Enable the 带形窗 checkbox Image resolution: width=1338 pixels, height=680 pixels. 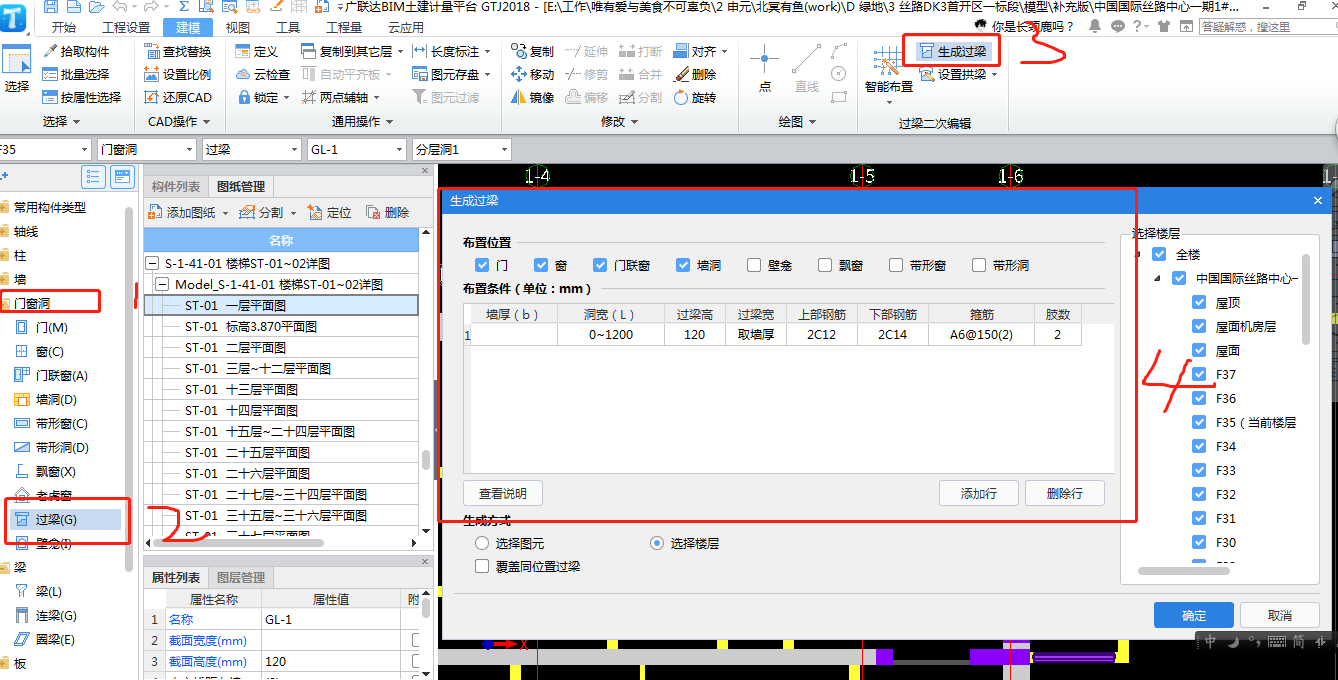click(896, 265)
